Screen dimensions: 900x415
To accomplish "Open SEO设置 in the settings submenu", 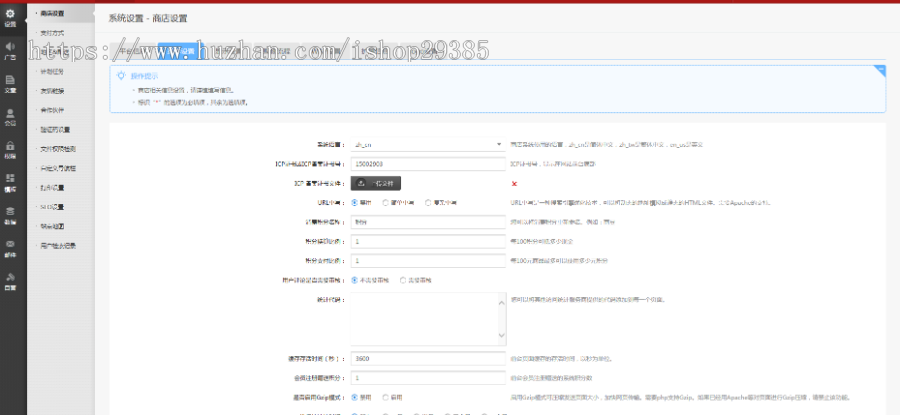I will pyautogui.click(x=52, y=207).
